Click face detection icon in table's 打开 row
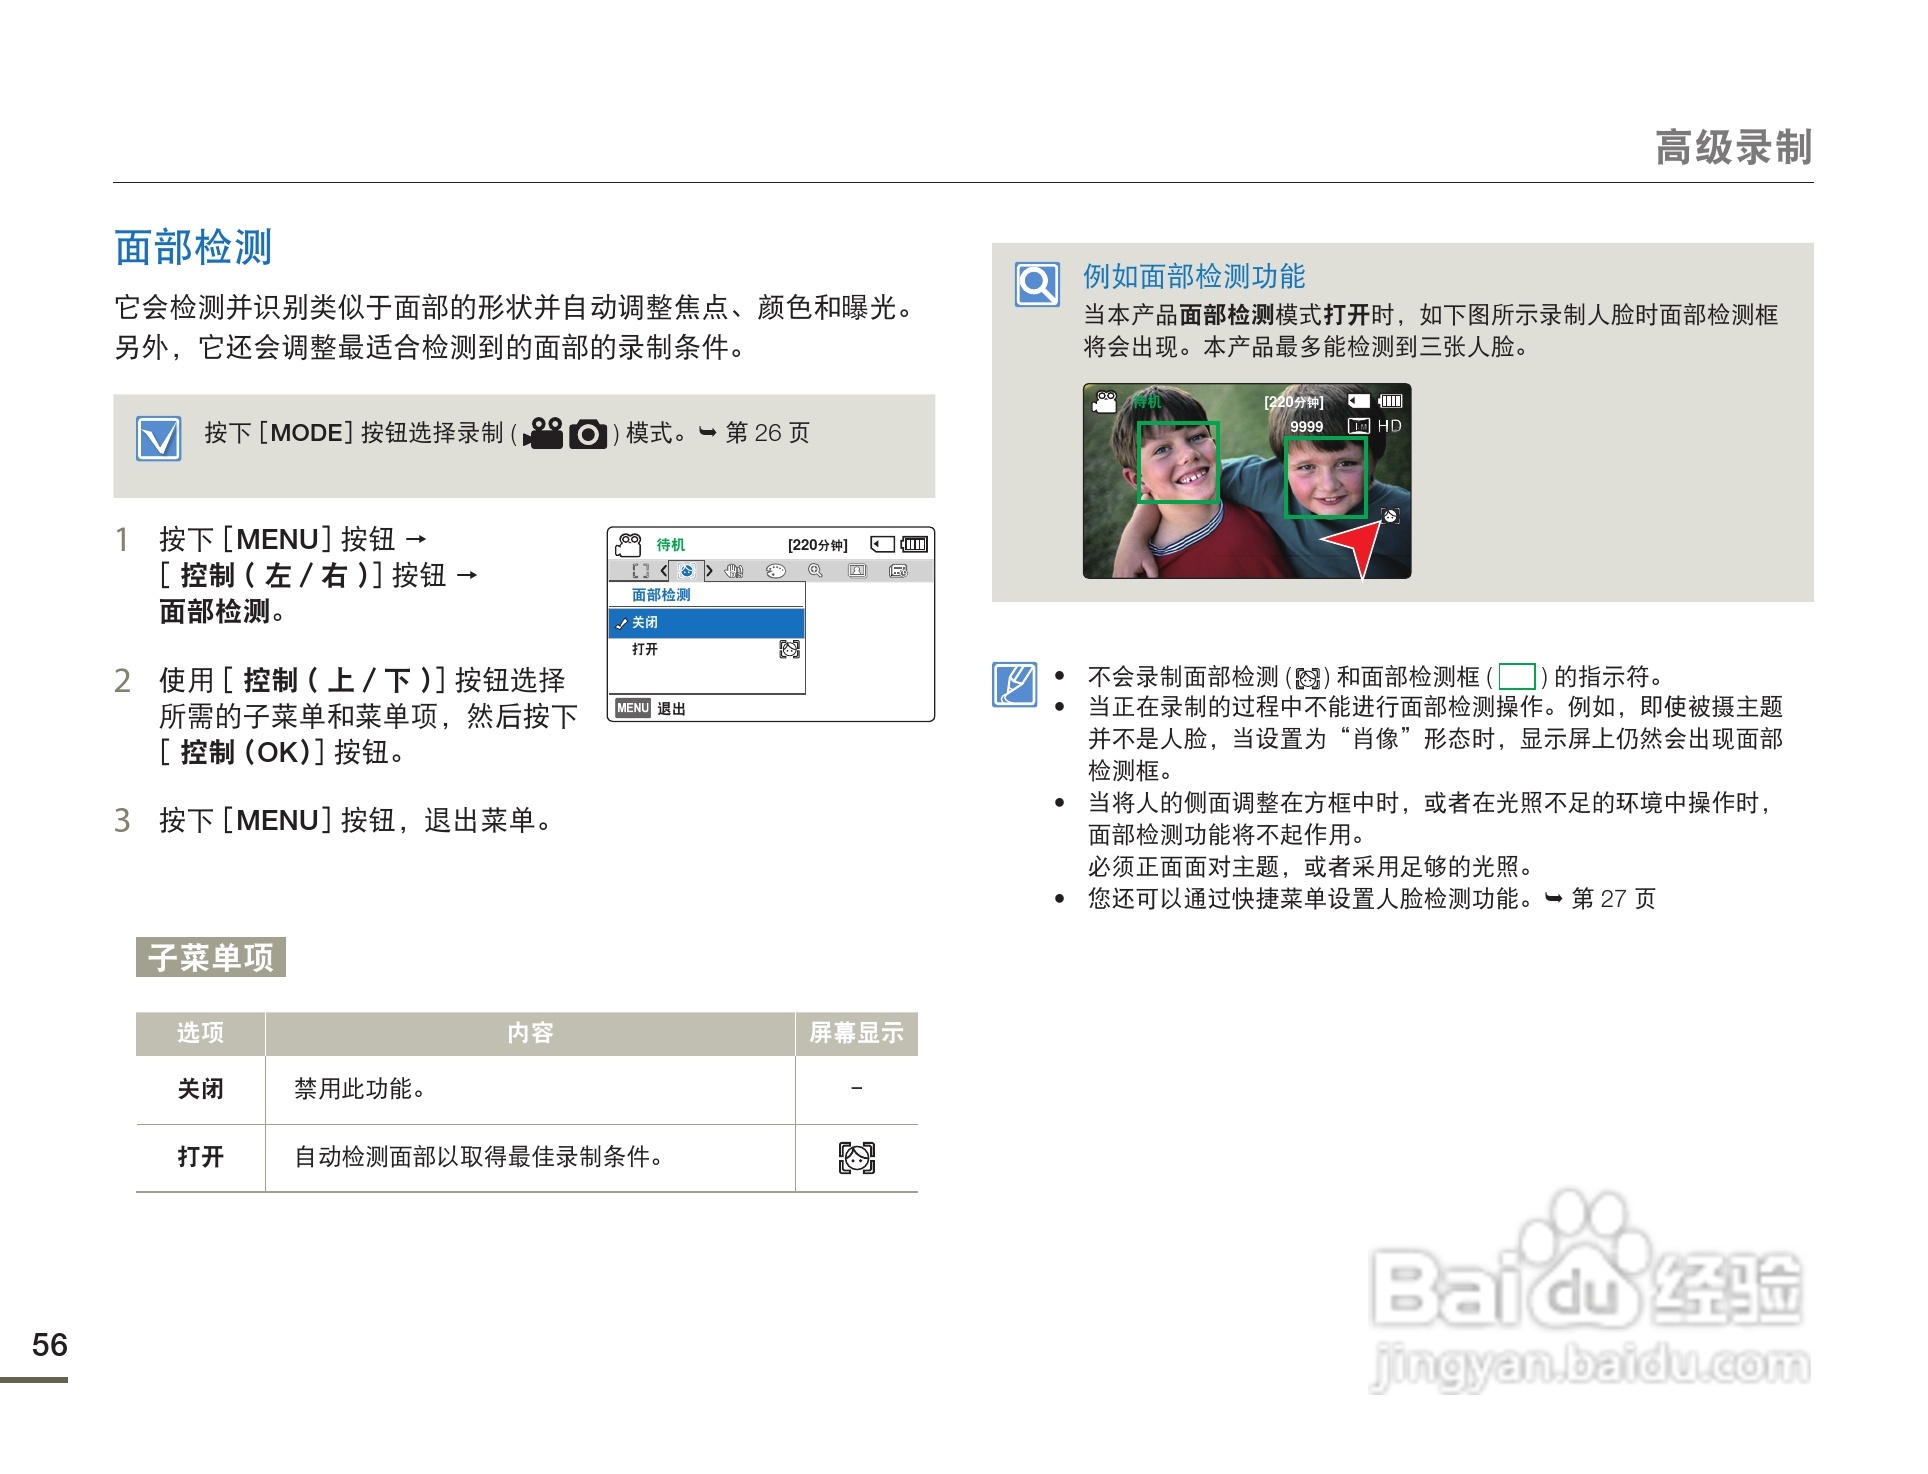 (x=856, y=1158)
